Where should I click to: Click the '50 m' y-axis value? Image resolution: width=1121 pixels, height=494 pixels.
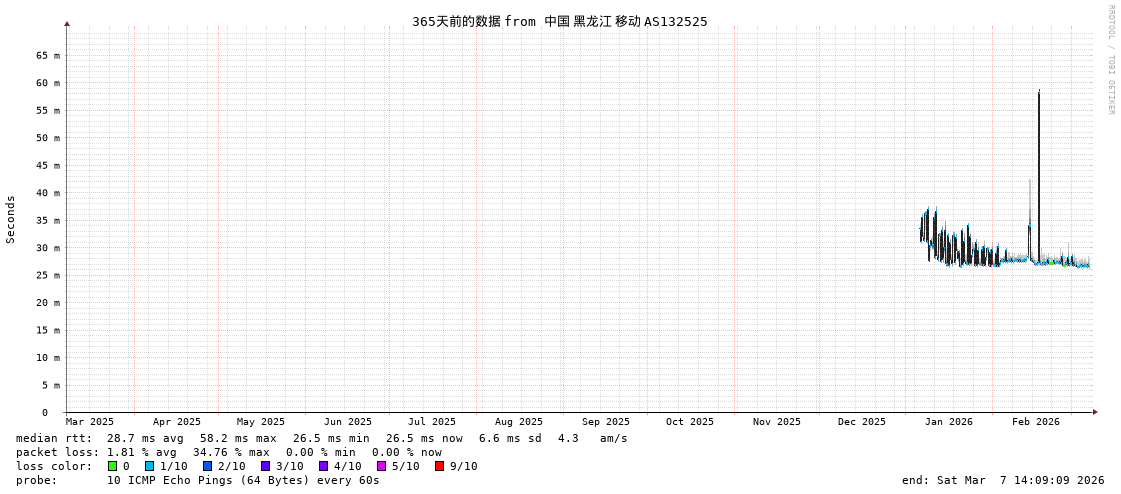[x=48, y=138]
